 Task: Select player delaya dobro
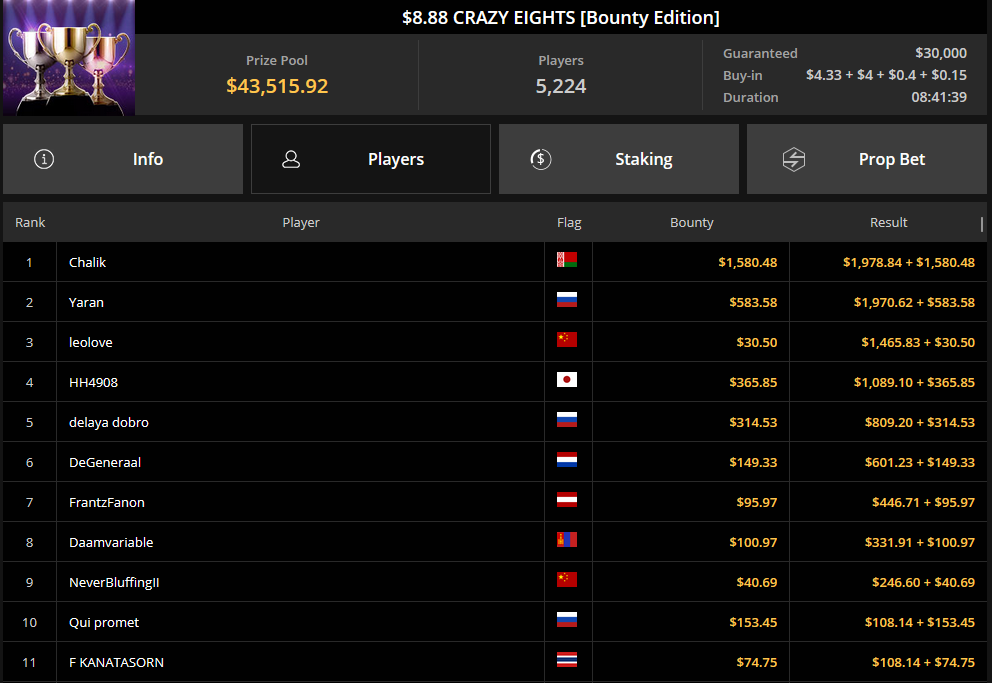pyautogui.click(x=109, y=422)
